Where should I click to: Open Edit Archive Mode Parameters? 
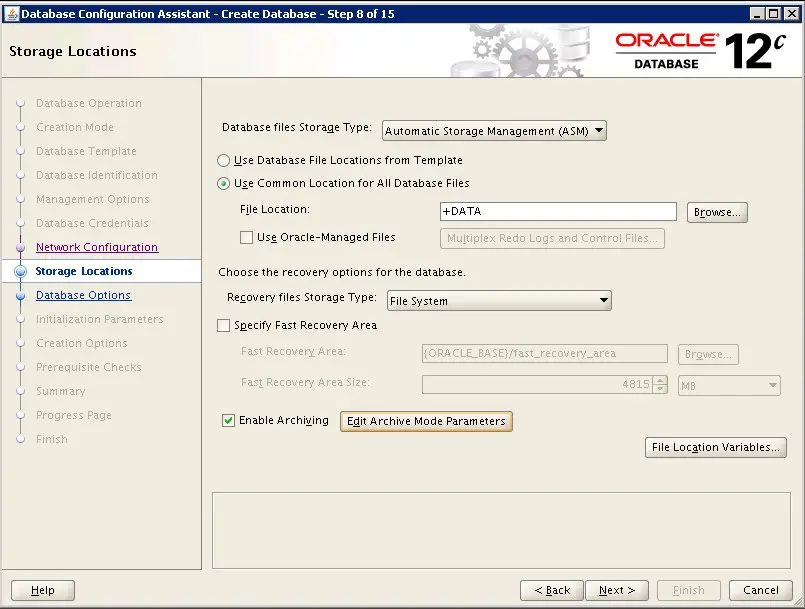[x=426, y=422]
